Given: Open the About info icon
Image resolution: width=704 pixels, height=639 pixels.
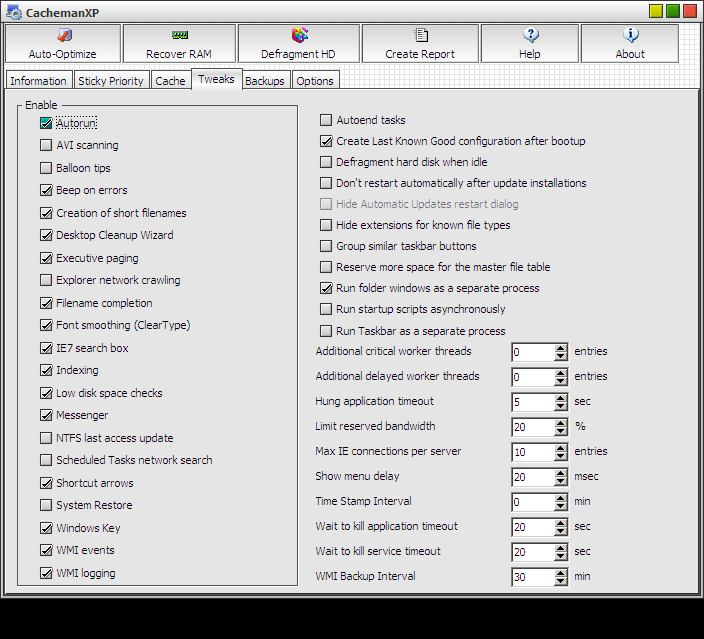Looking at the screenshot, I should coord(630,43).
